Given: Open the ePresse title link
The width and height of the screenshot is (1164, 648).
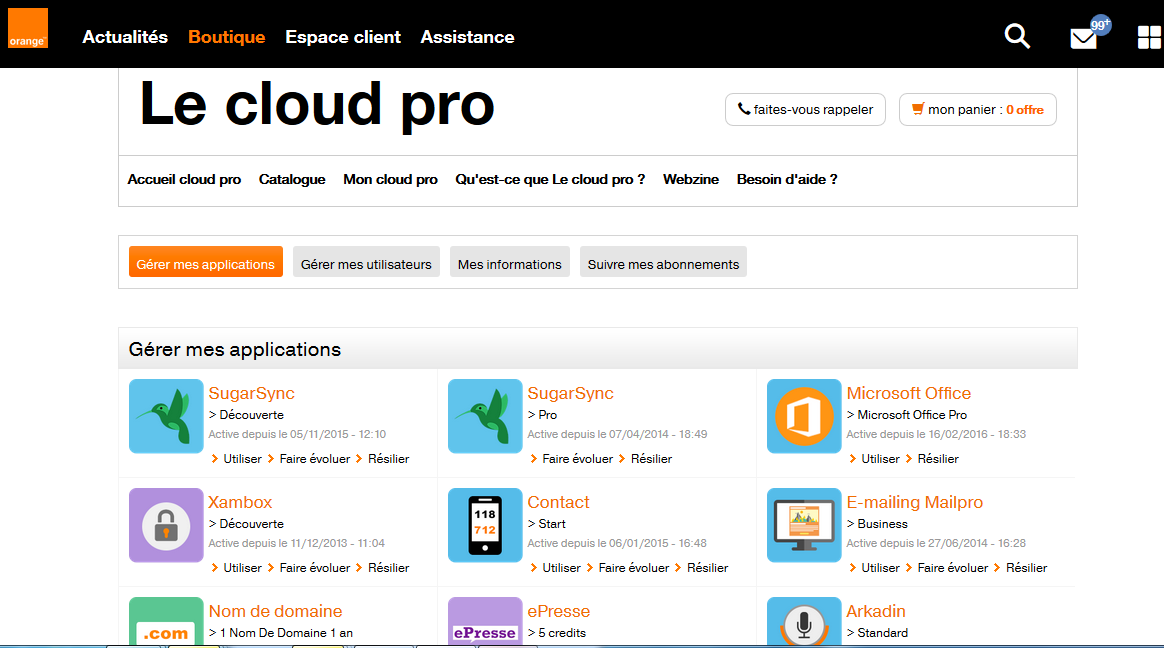Looking at the screenshot, I should coord(559,612).
